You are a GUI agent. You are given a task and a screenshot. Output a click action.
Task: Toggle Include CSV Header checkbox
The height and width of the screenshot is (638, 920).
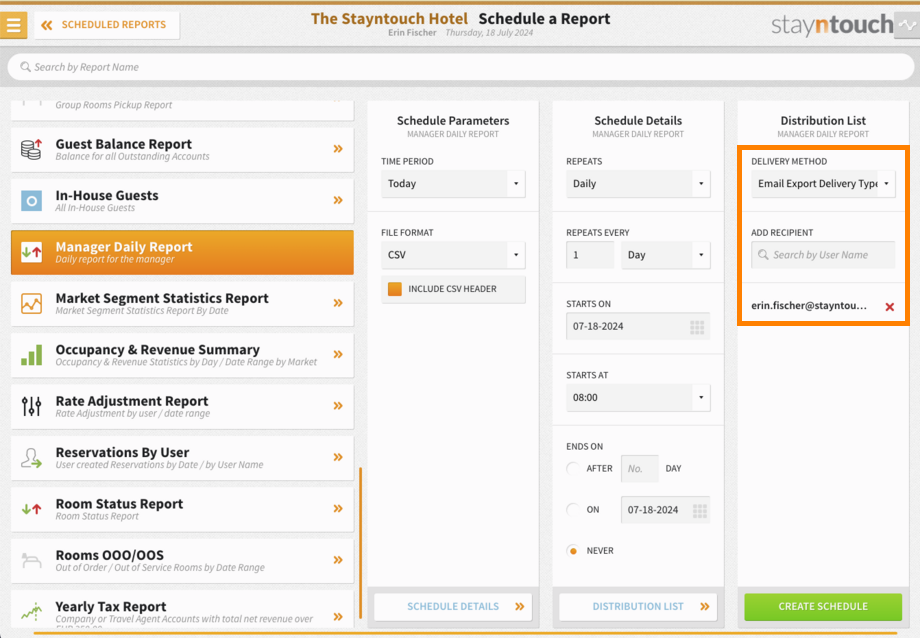pyautogui.click(x=395, y=289)
